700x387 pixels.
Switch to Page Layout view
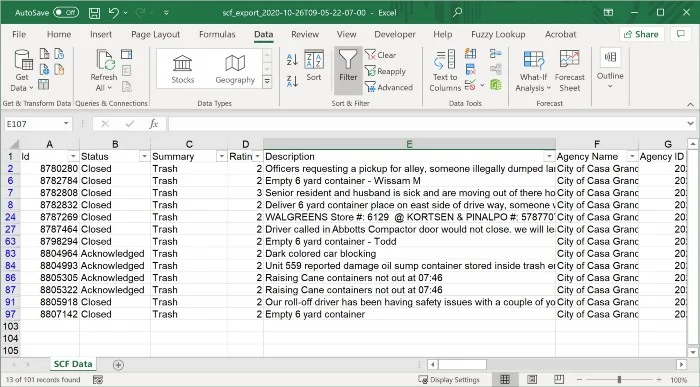click(x=532, y=379)
